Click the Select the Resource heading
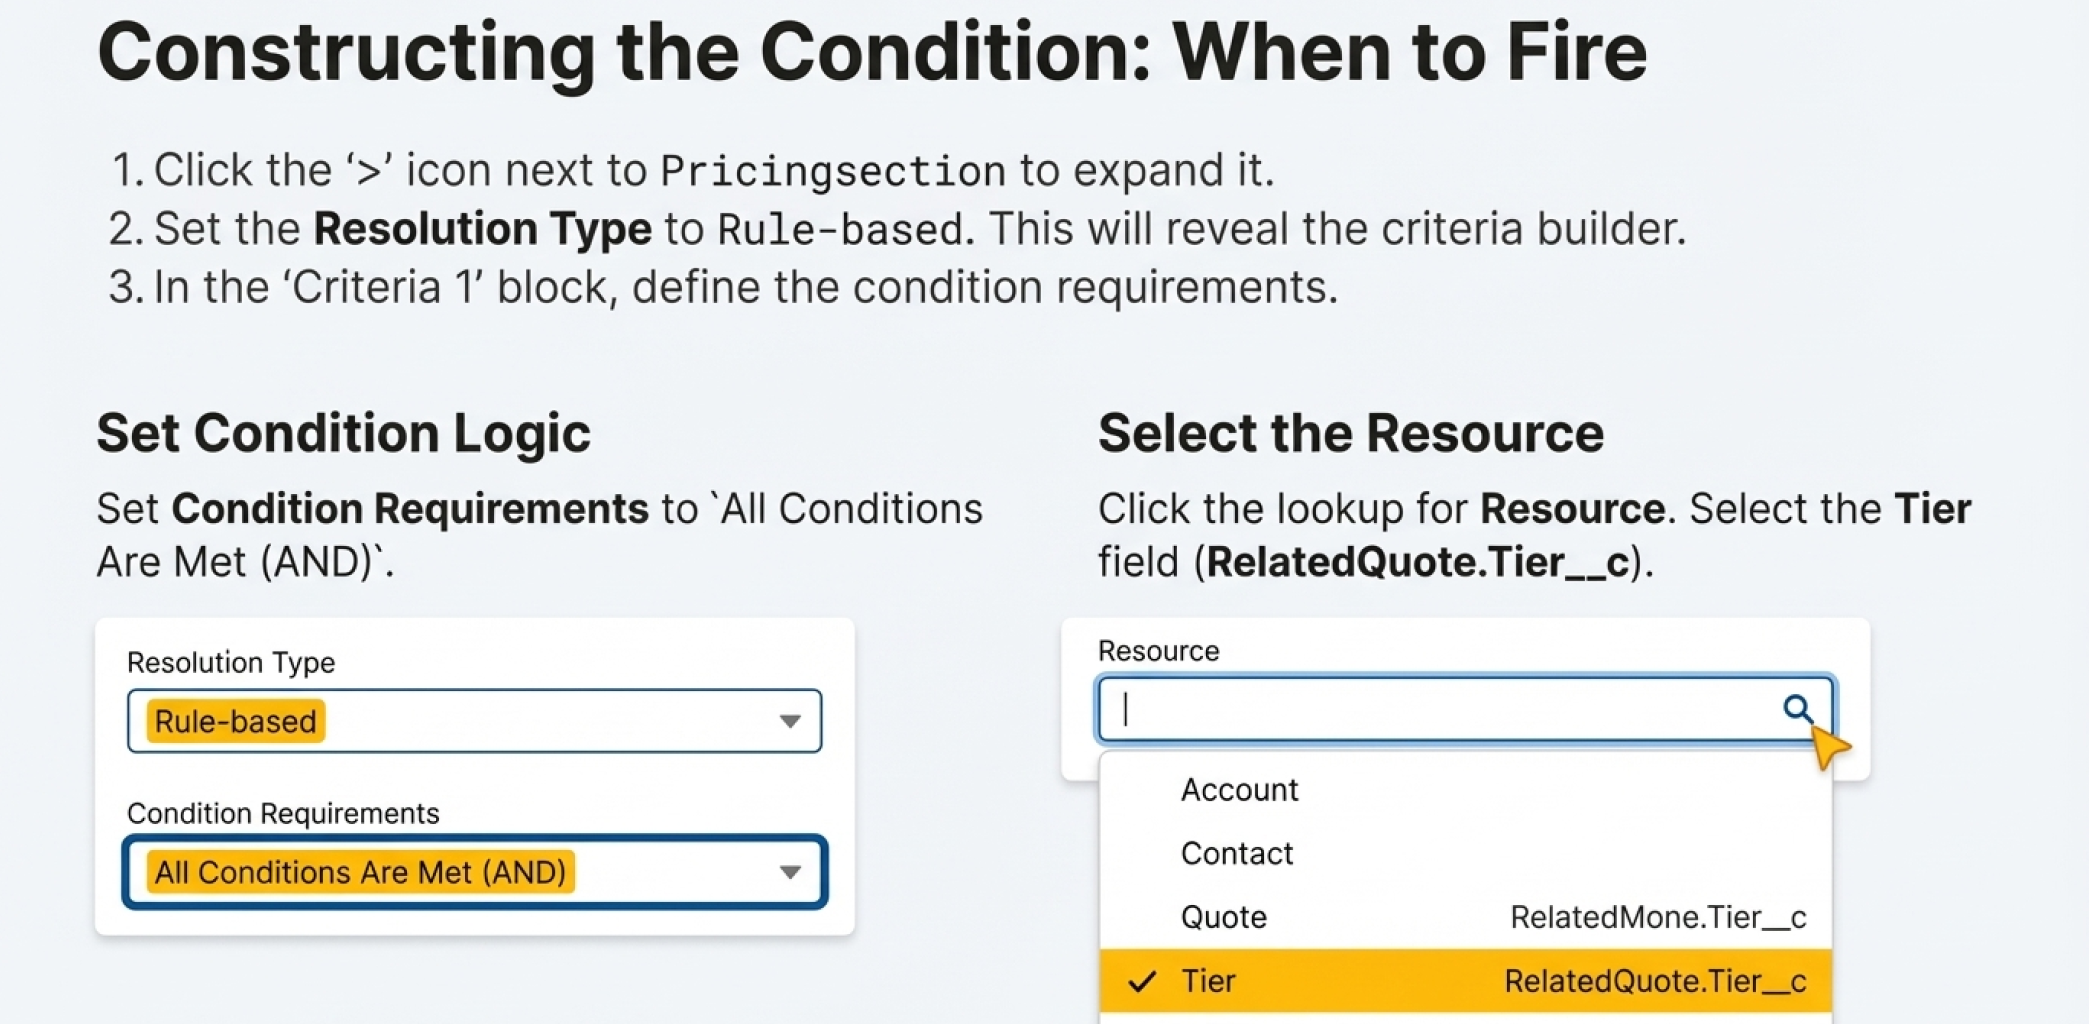This screenshot has width=2089, height=1024. [1350, 433]
